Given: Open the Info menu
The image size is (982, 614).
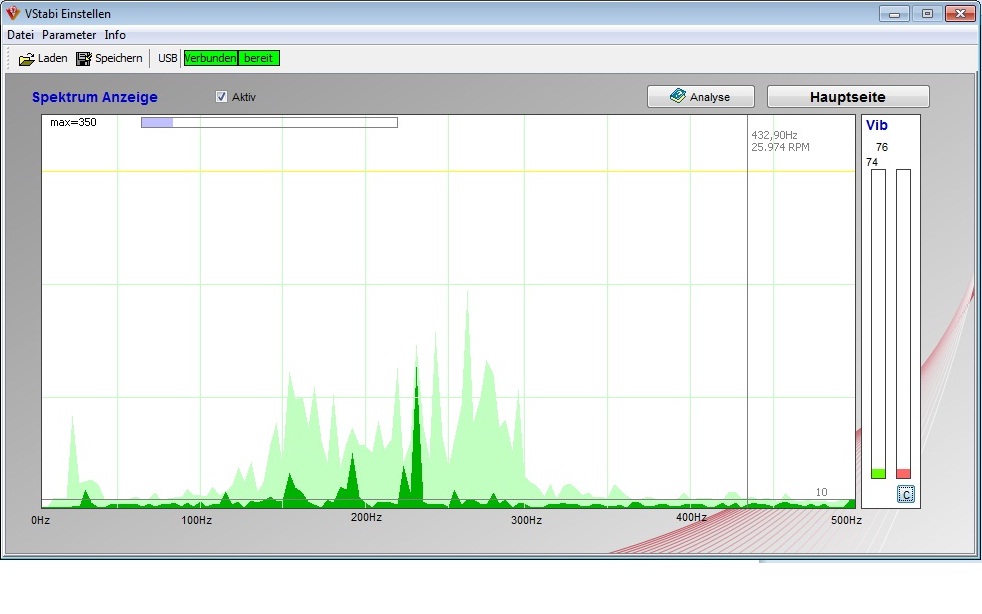Looking at the screenshot, I should 115,35.
